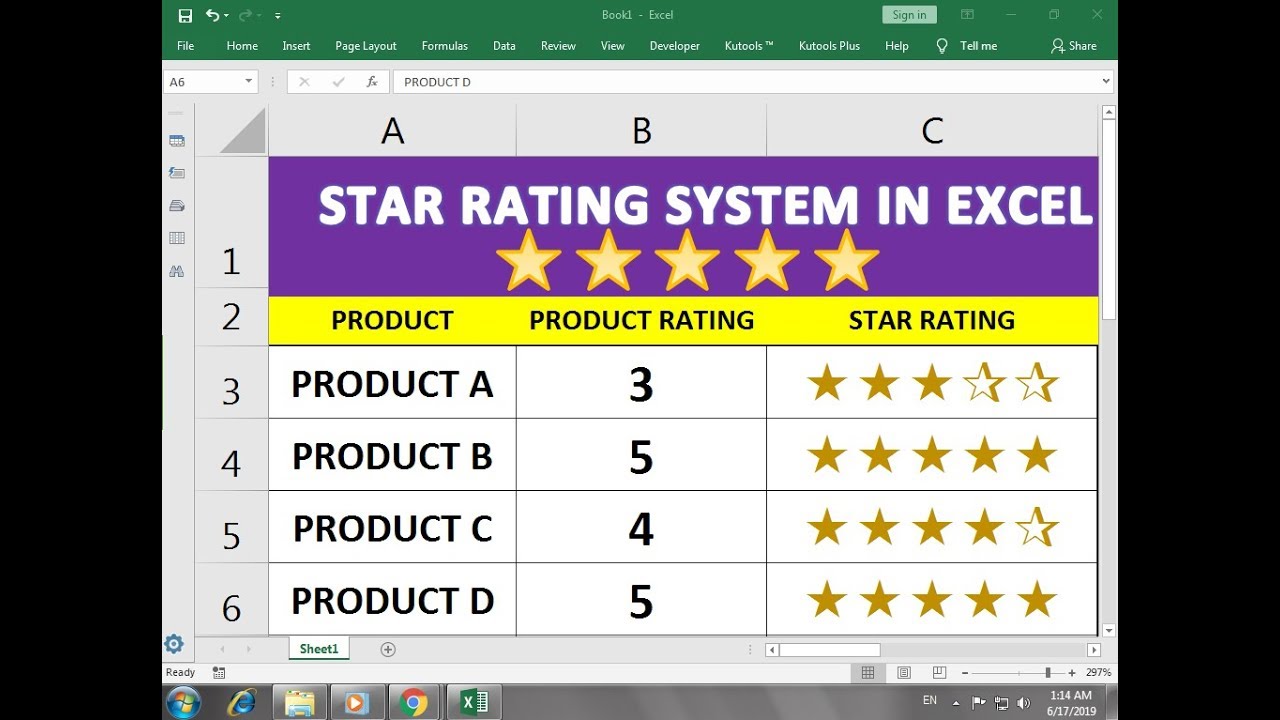This screenshot has height=720, width=1280.
Task: Switch to Normal view
Action: pyautogui.click(x=868, y=673)
